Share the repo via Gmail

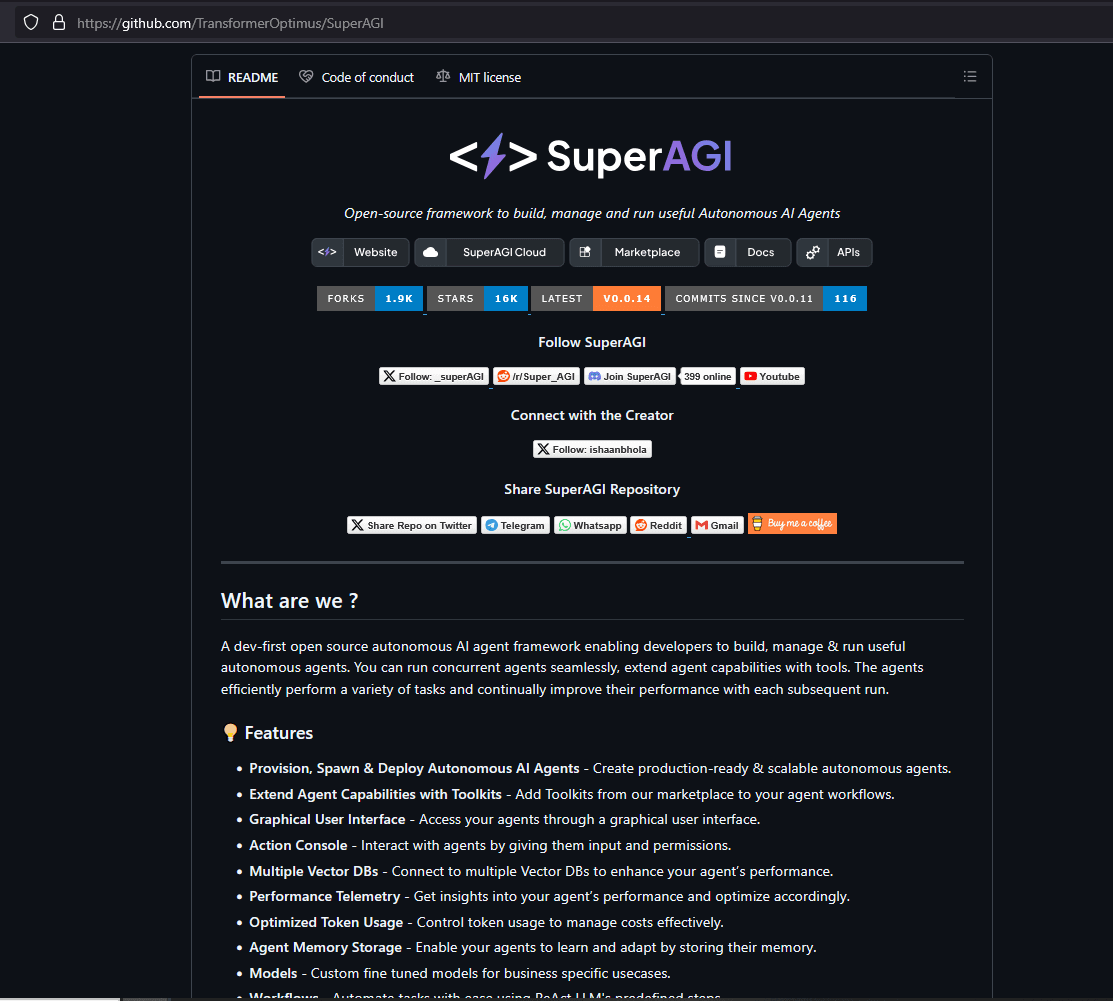(717, 524)
